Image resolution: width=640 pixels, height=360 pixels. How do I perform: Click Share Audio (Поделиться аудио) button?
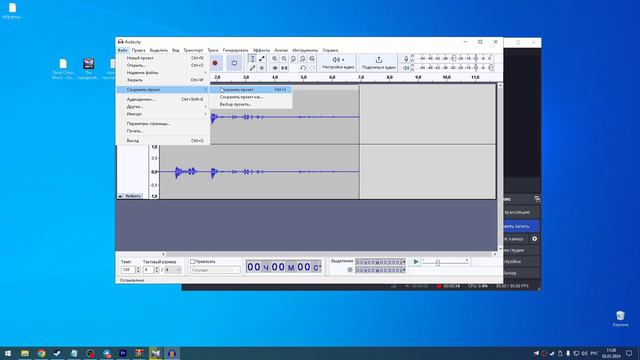(x=378, y=63)
